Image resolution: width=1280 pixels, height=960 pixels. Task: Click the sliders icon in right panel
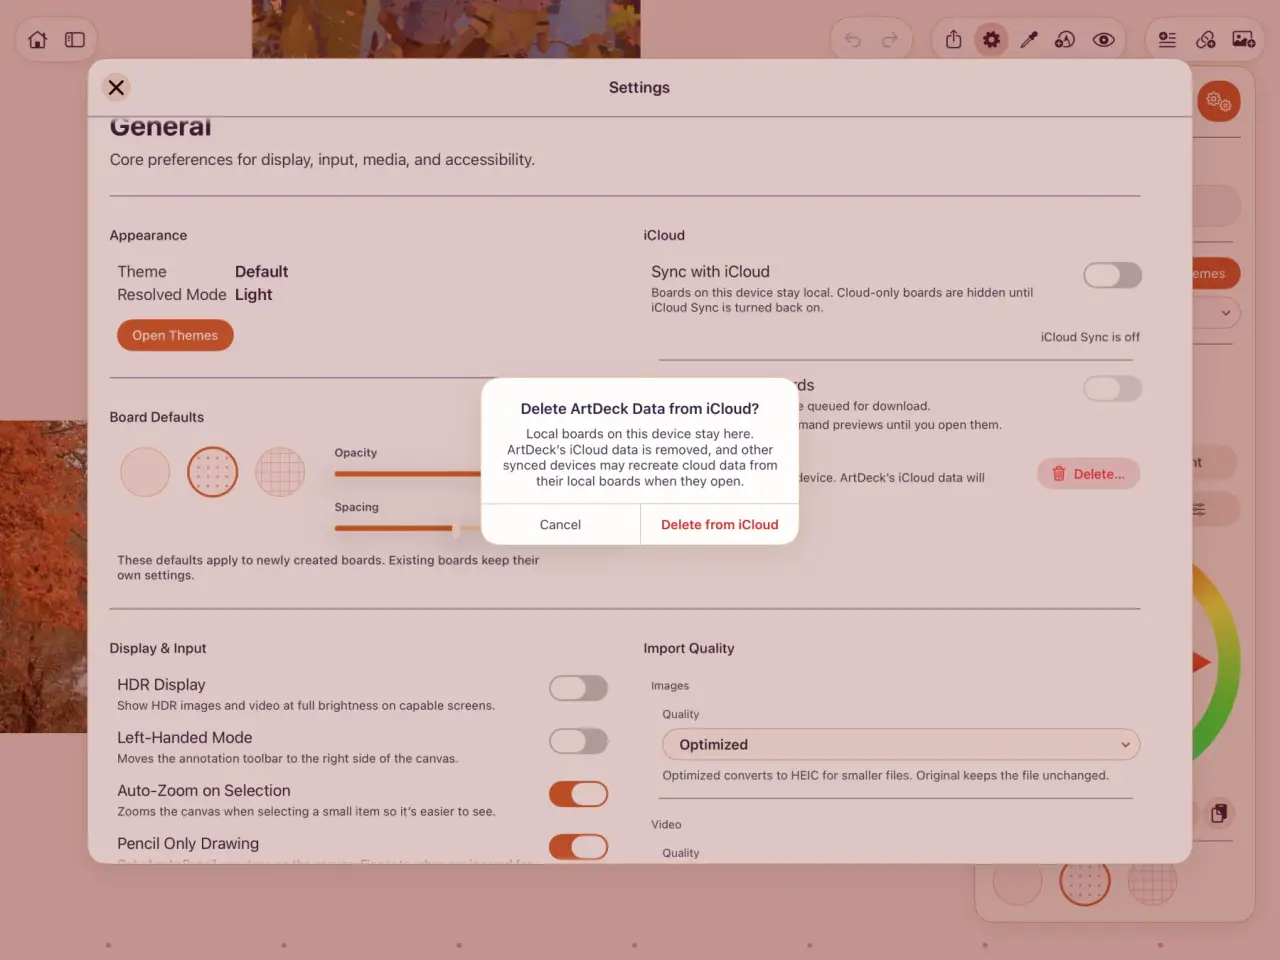pyautogui.click(x=1199, y=510)
